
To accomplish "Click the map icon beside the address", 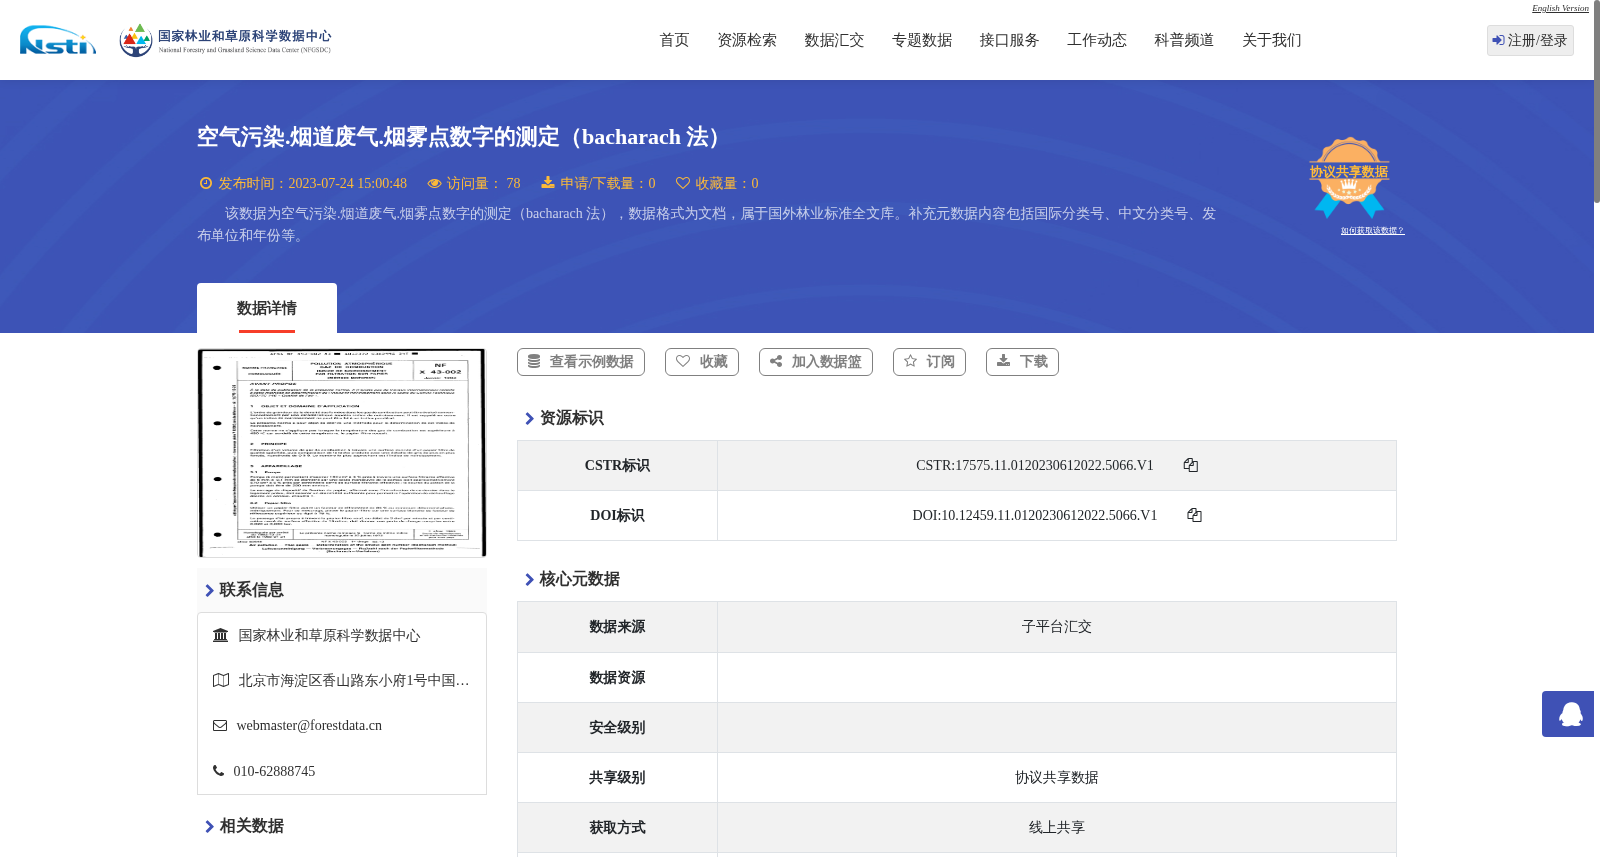I will (x=221, y=680).
